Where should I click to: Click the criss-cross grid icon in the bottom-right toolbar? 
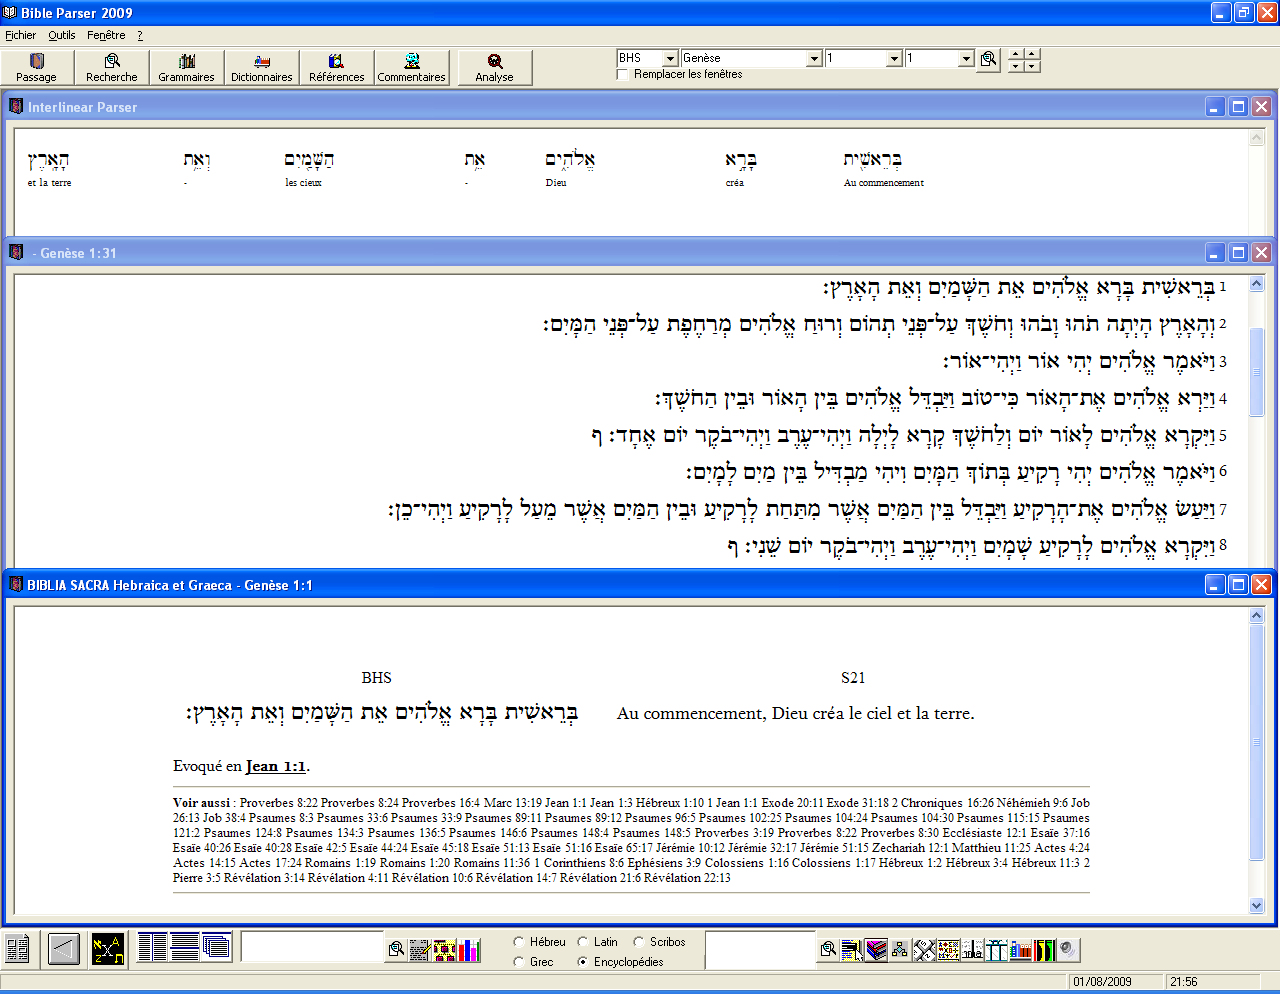tap(924, 949)
